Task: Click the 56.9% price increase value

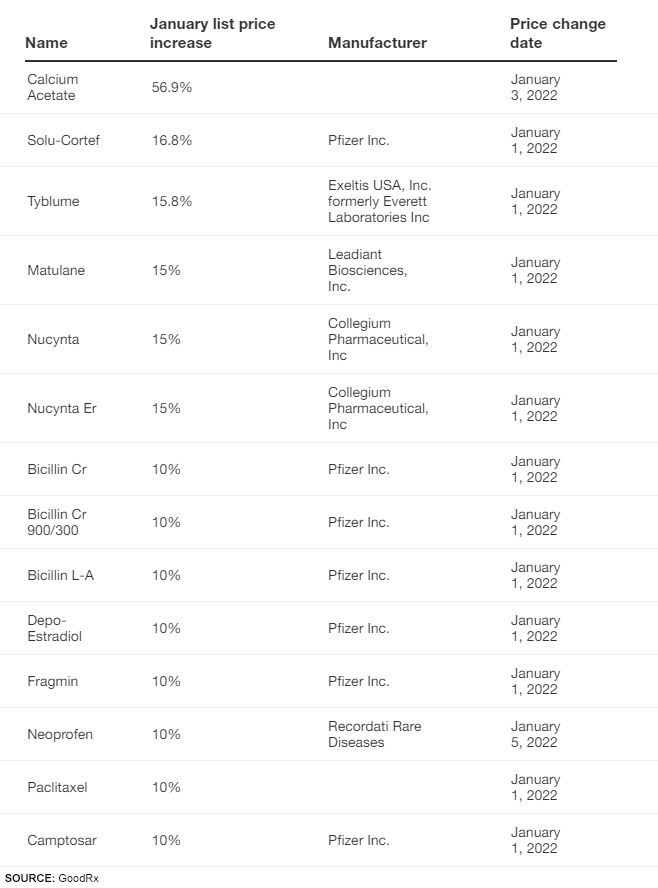Action: pyautogui.click(x=171, y=87)
